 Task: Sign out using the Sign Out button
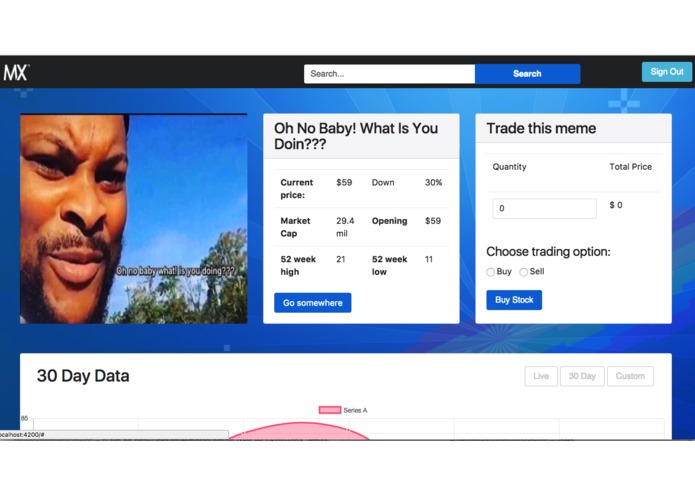coord(667,72)
